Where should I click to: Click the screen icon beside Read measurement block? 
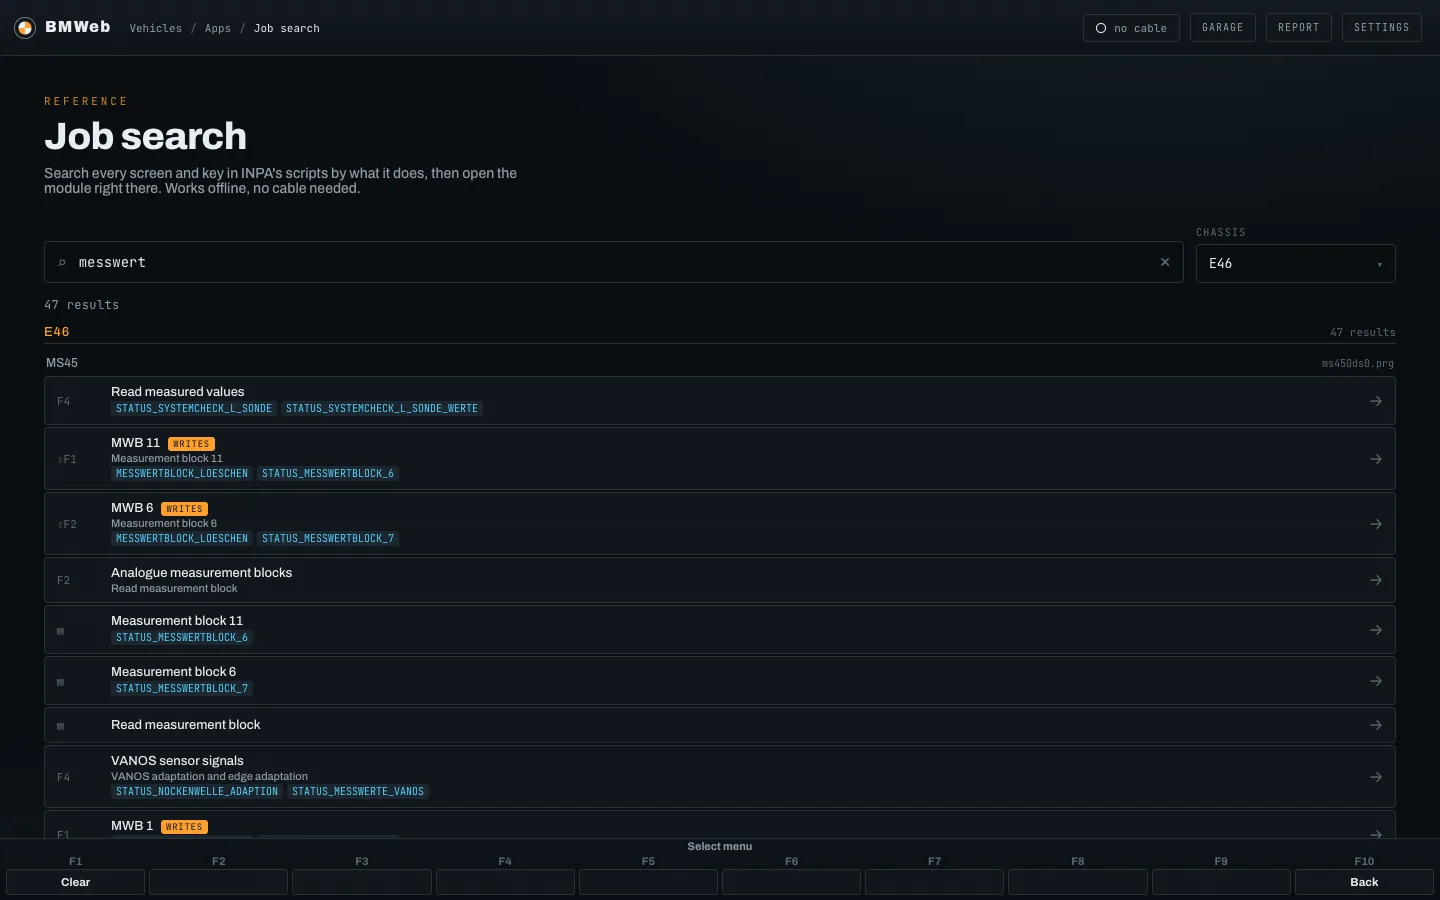coord(61,726)
